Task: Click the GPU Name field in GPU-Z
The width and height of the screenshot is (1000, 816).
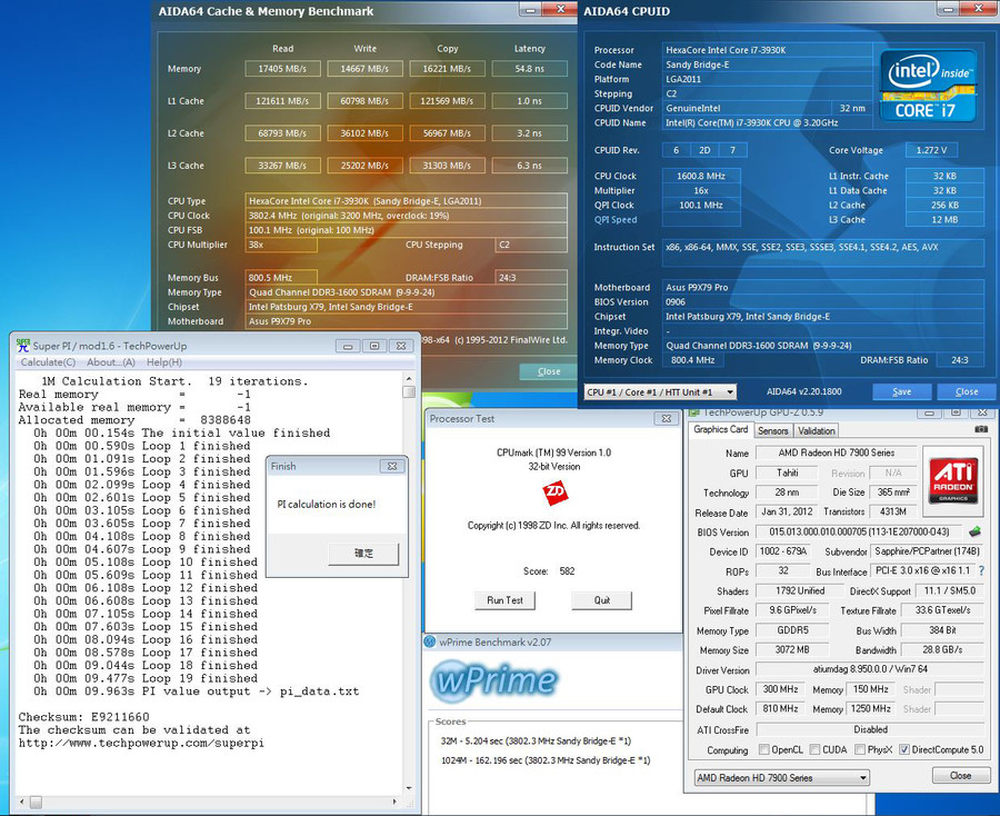Action: click(x=836, y=453)
